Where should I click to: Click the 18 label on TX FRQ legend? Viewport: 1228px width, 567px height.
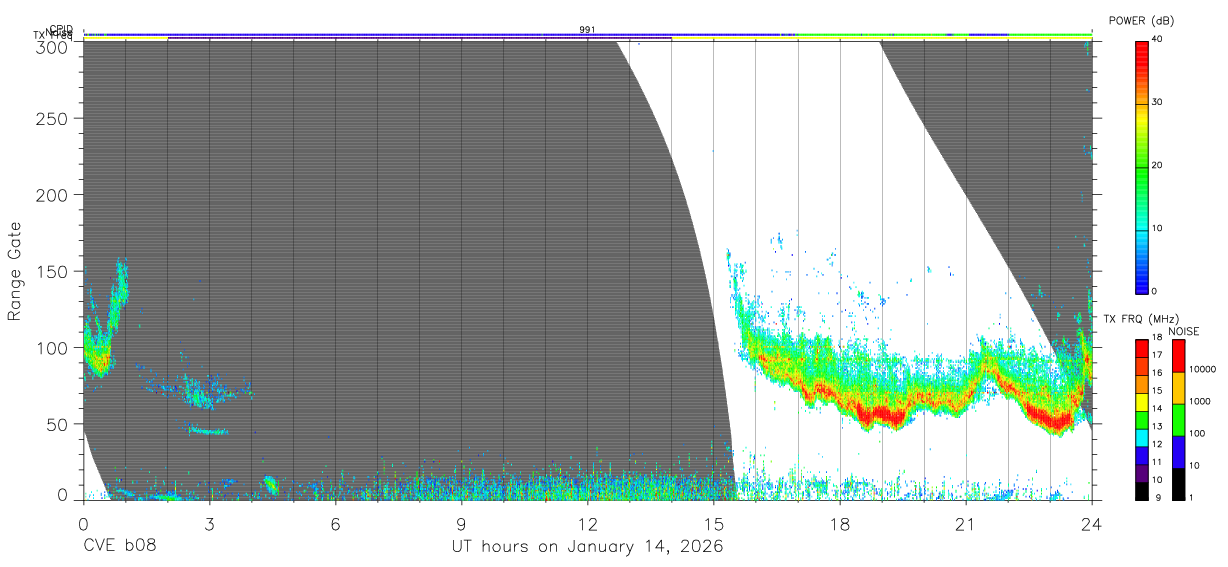(1158, 339)
